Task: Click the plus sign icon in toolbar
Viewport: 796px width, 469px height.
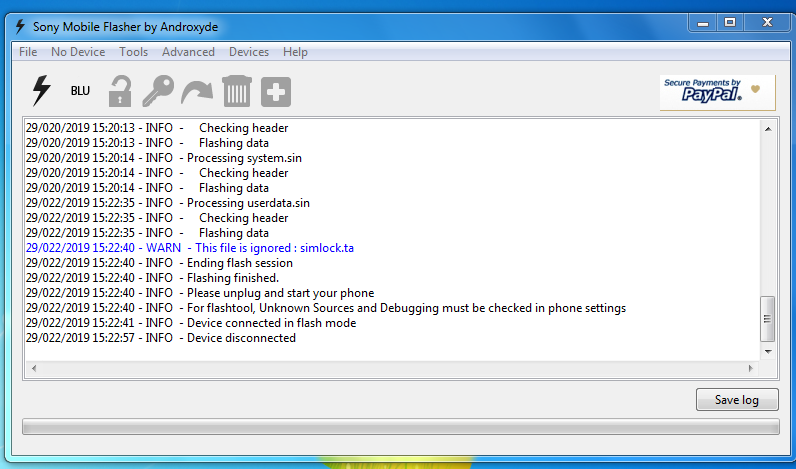Action: pyautogui.click(x=276, y=92)
